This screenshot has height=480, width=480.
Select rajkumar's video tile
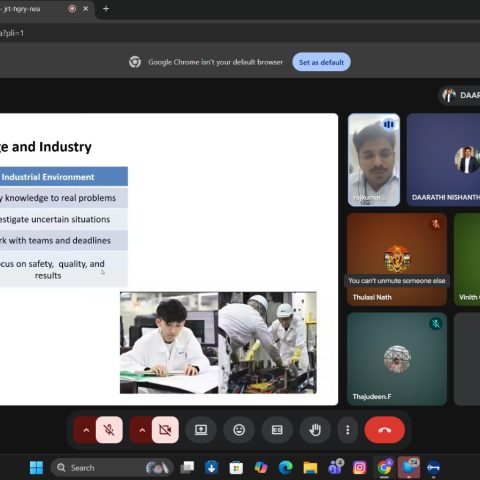pos(374,160)
